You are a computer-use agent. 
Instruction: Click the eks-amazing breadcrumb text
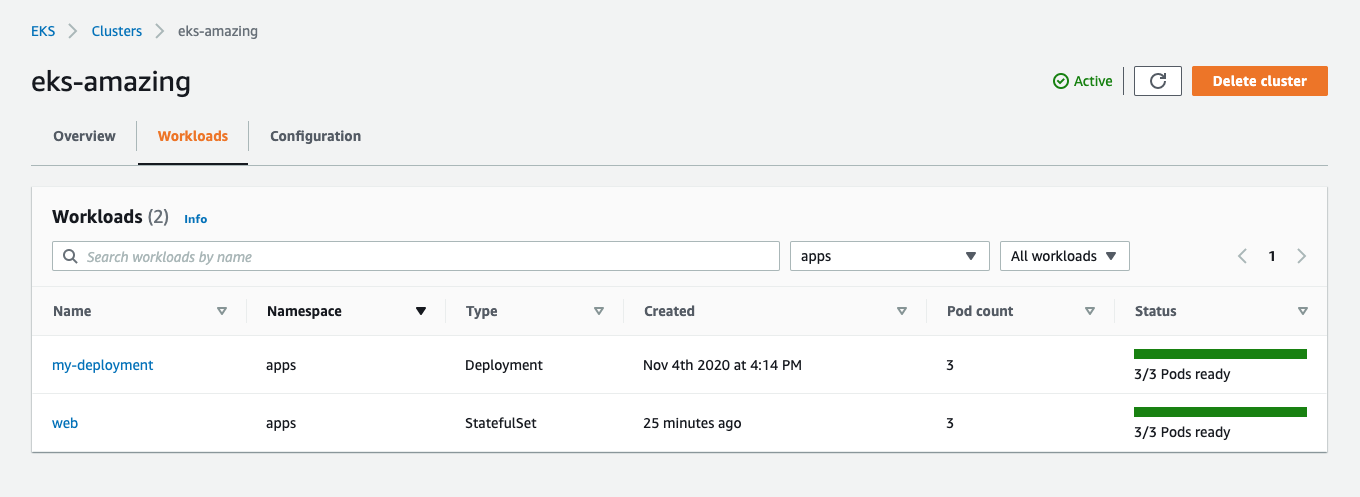(218, 31)
